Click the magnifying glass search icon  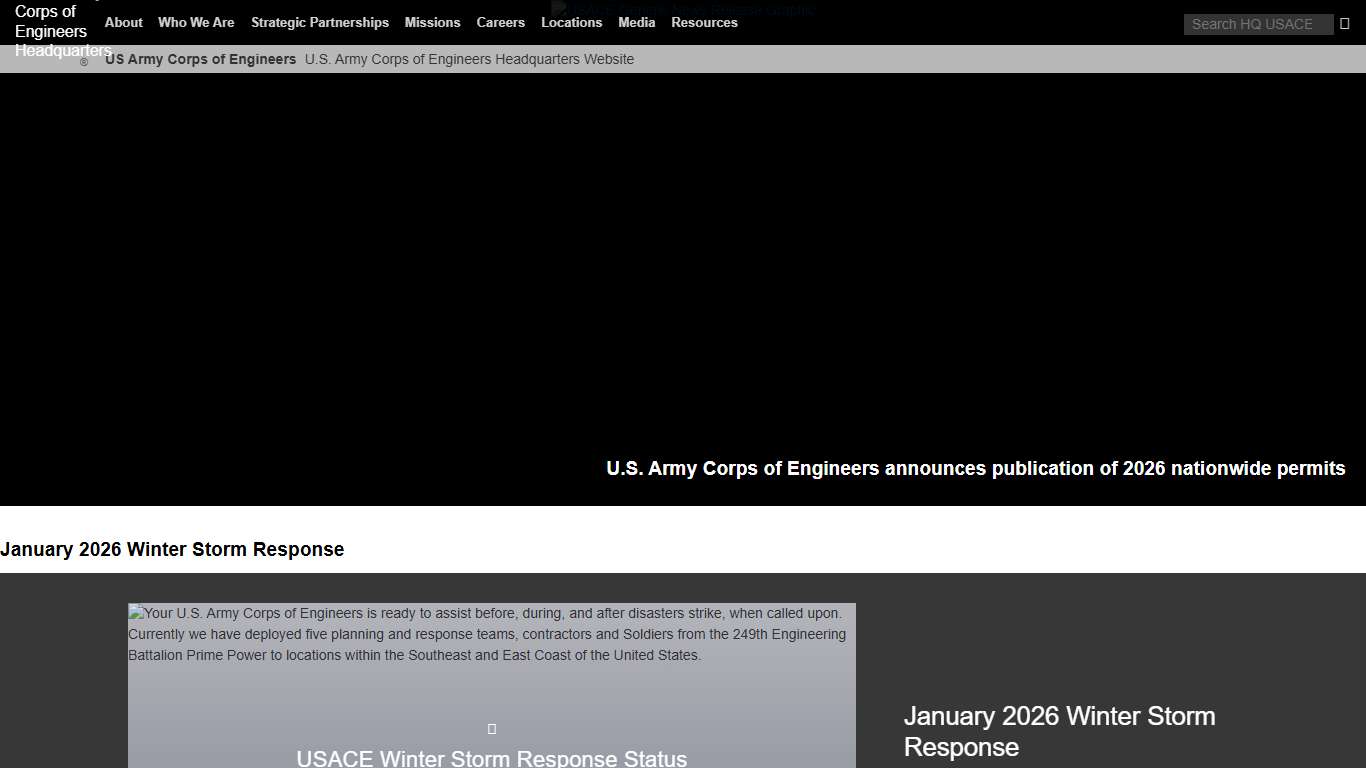(1345, 23)
